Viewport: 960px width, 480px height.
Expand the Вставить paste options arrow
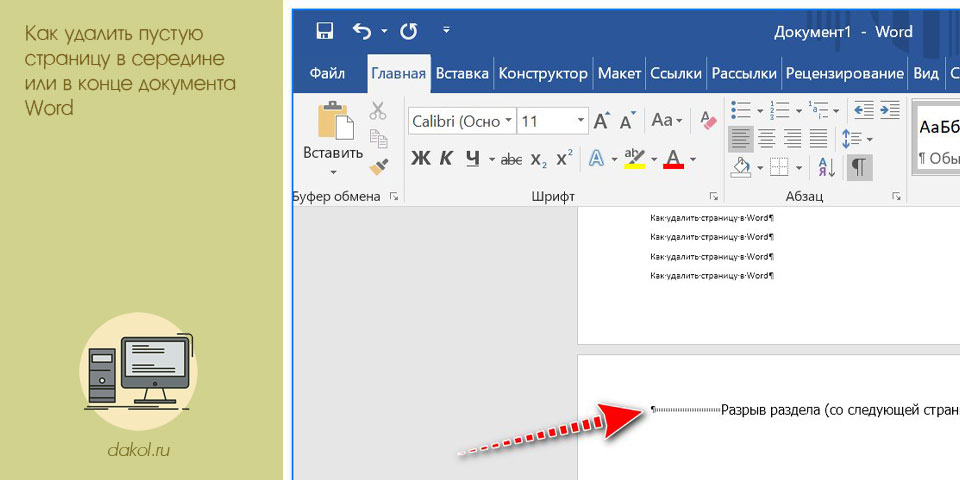[334, 172]
